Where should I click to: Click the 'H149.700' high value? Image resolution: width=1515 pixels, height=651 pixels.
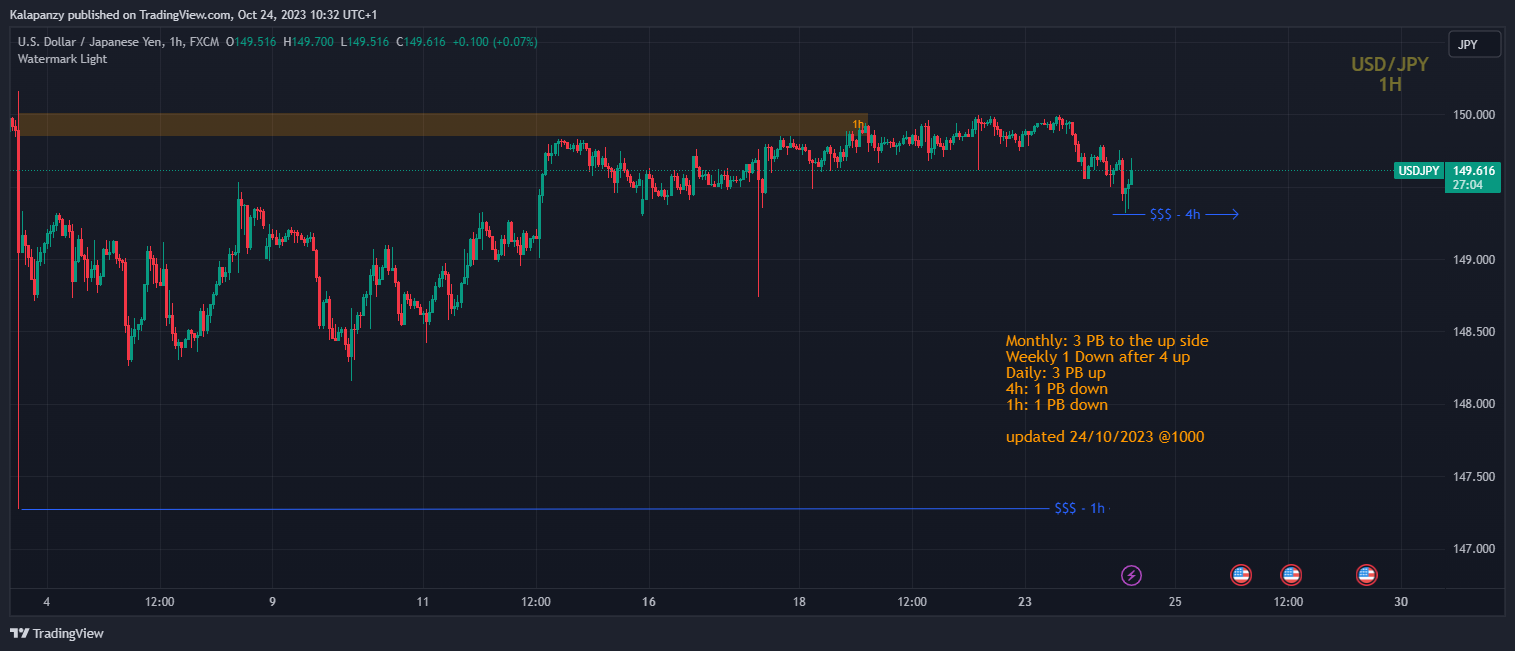point(307,42)
